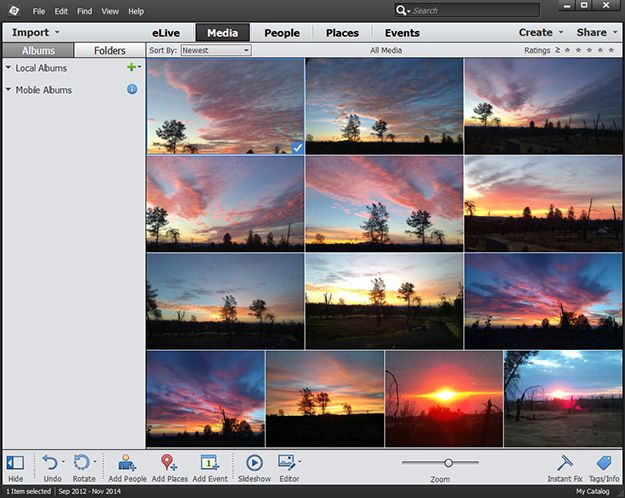Image resolution: width=625 pixels, height=498 pixels.
Task: Open the Find menu
Action: pyautogui.click(x=85, y=11)
